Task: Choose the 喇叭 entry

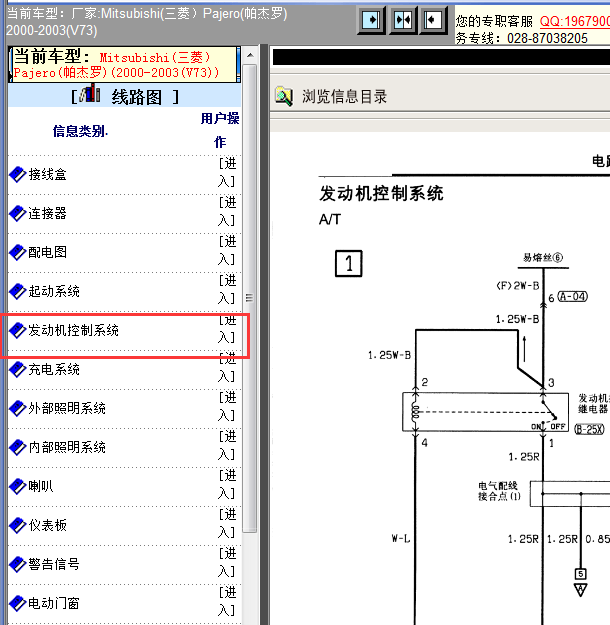Action: [41, 486]
